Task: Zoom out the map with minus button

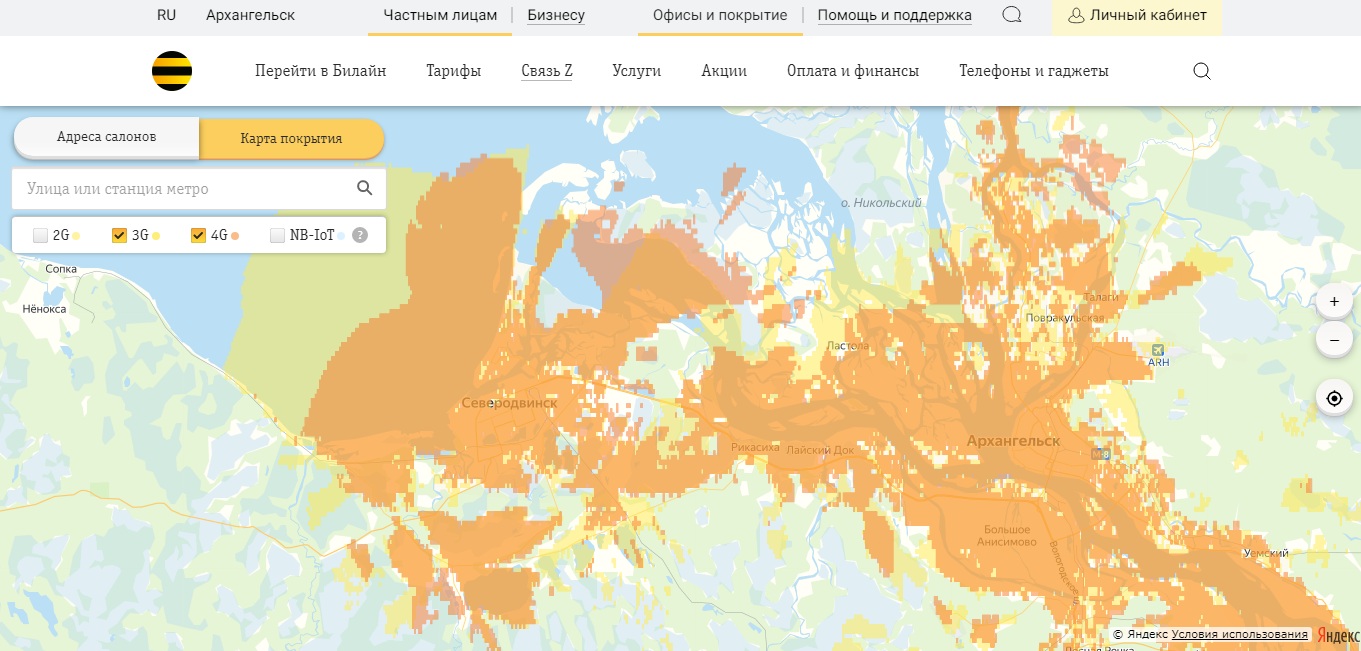Action: tap(1334, 340)
